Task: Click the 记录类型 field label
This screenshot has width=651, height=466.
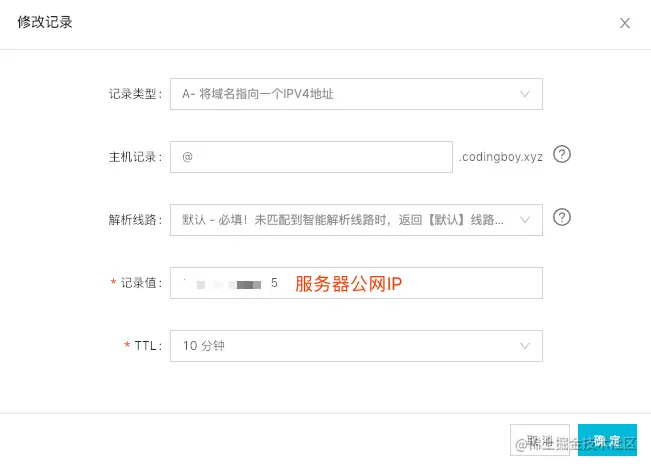Action: [135, 94]
